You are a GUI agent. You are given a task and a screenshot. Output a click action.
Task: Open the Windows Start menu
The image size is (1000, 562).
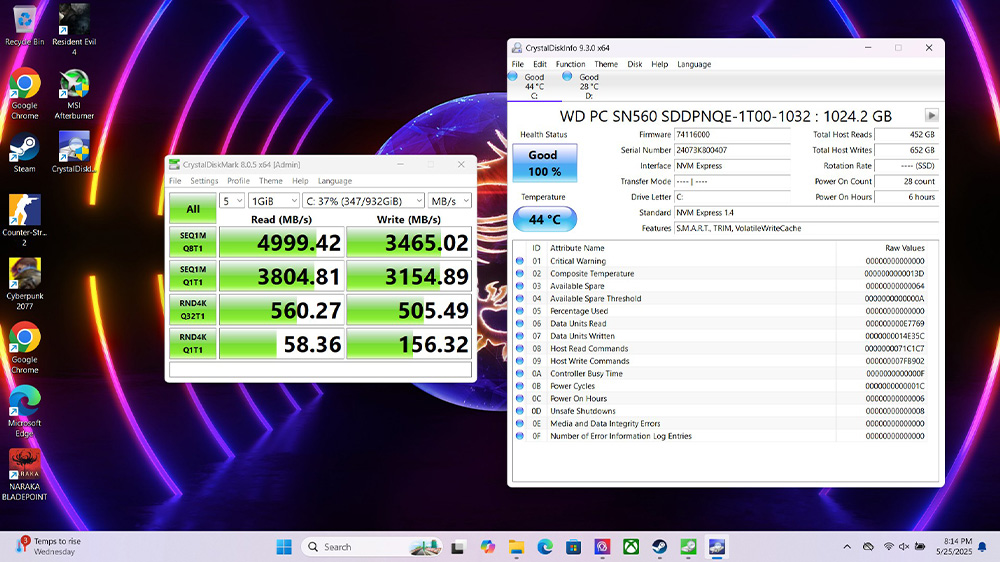pyautogui.click(x=284, y=547)
